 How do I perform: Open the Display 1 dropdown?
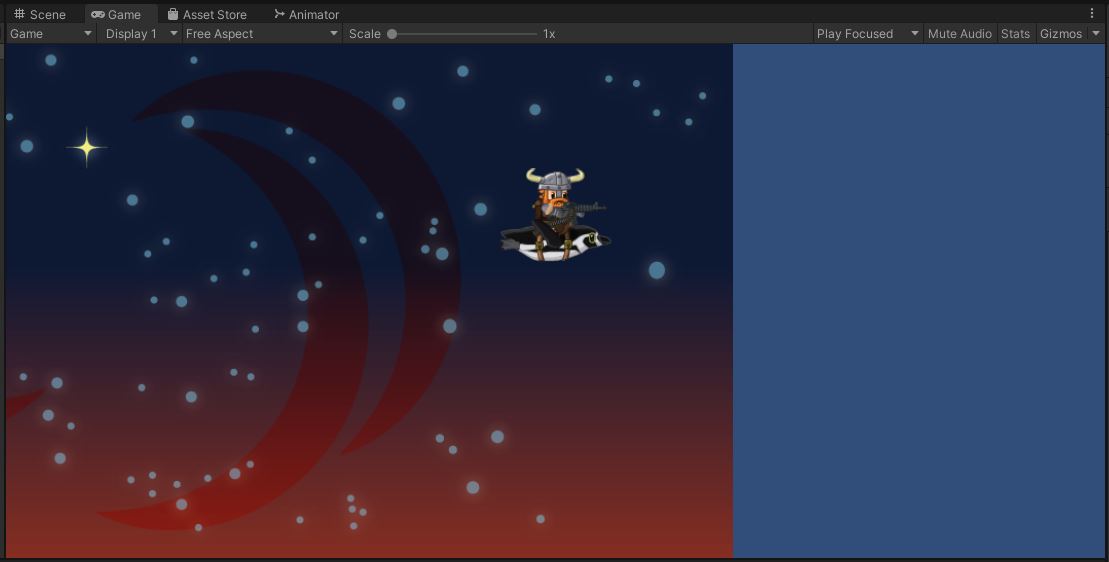point(141,34)
